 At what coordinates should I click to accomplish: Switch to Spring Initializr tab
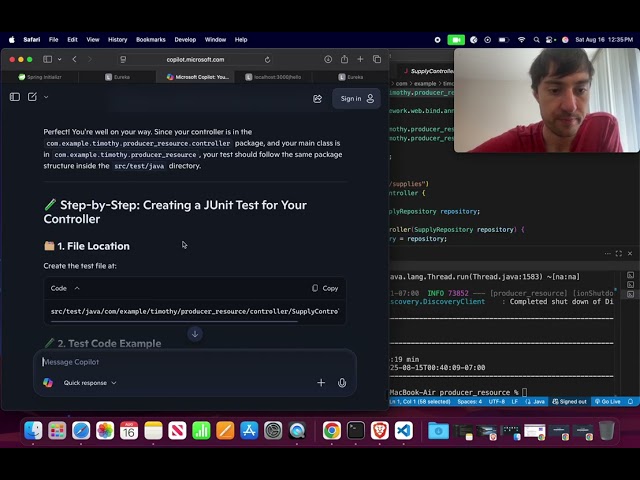[40, 77]
